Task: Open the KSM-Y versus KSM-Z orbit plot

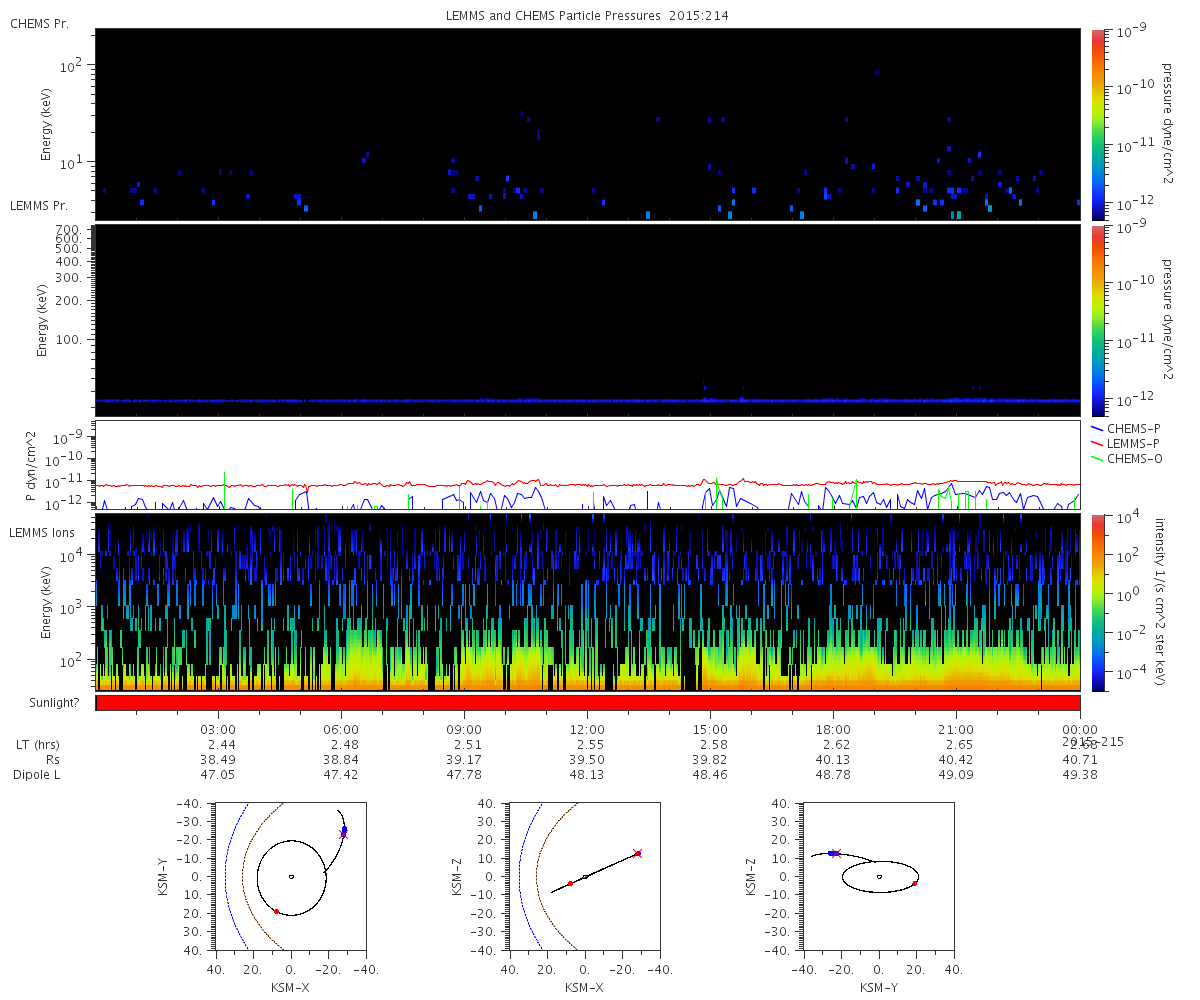Action: point(879,876)
